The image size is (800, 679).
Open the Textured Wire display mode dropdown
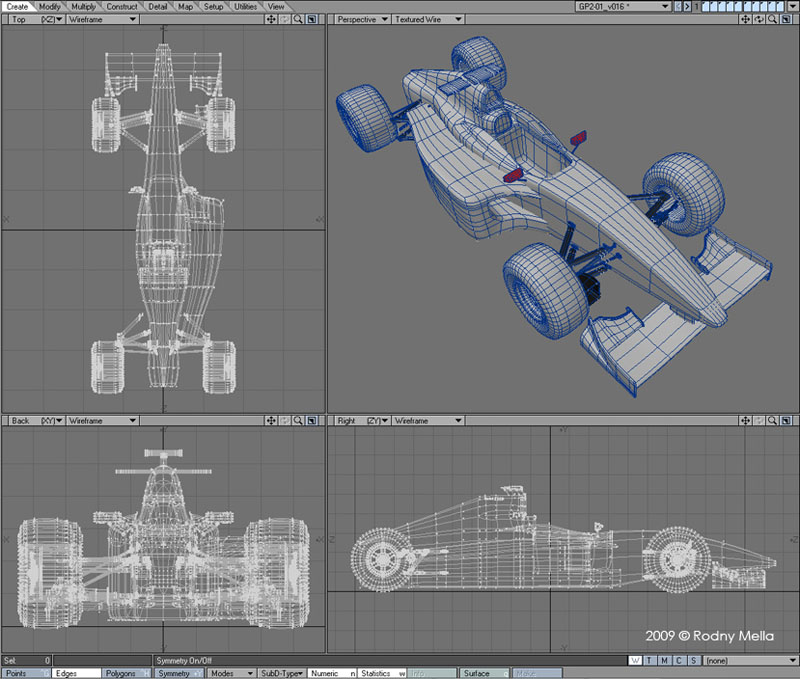427,19
